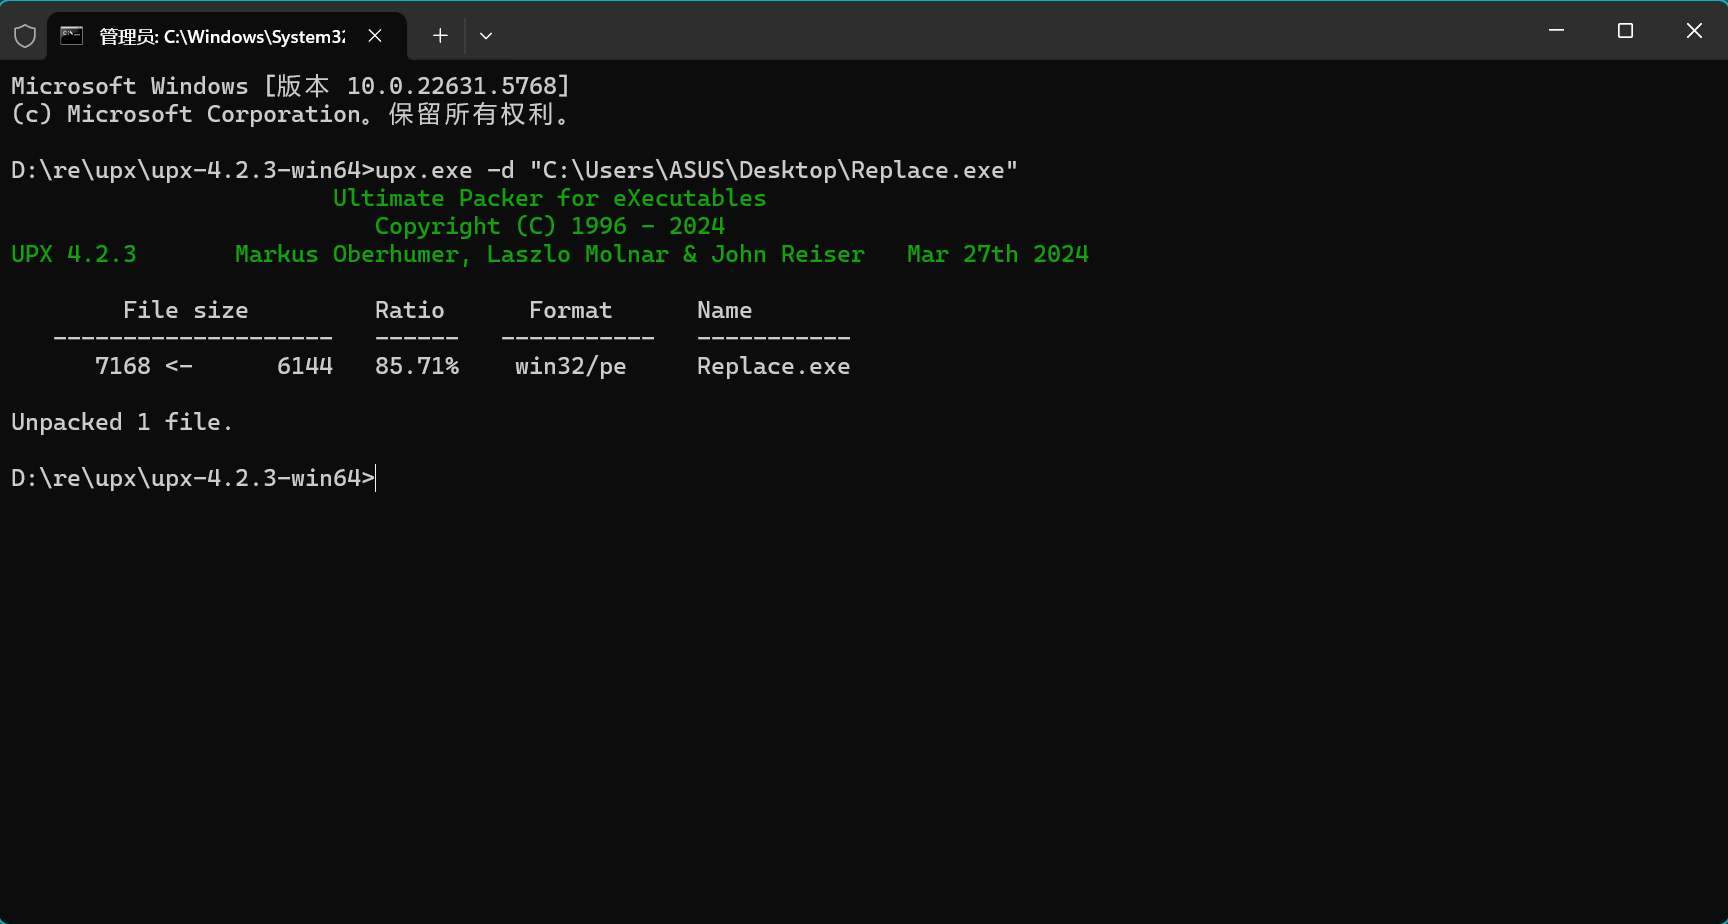1728x924 pixels.
Task: Click the Microsoft Windows version line
Action: tap(291, 86)
